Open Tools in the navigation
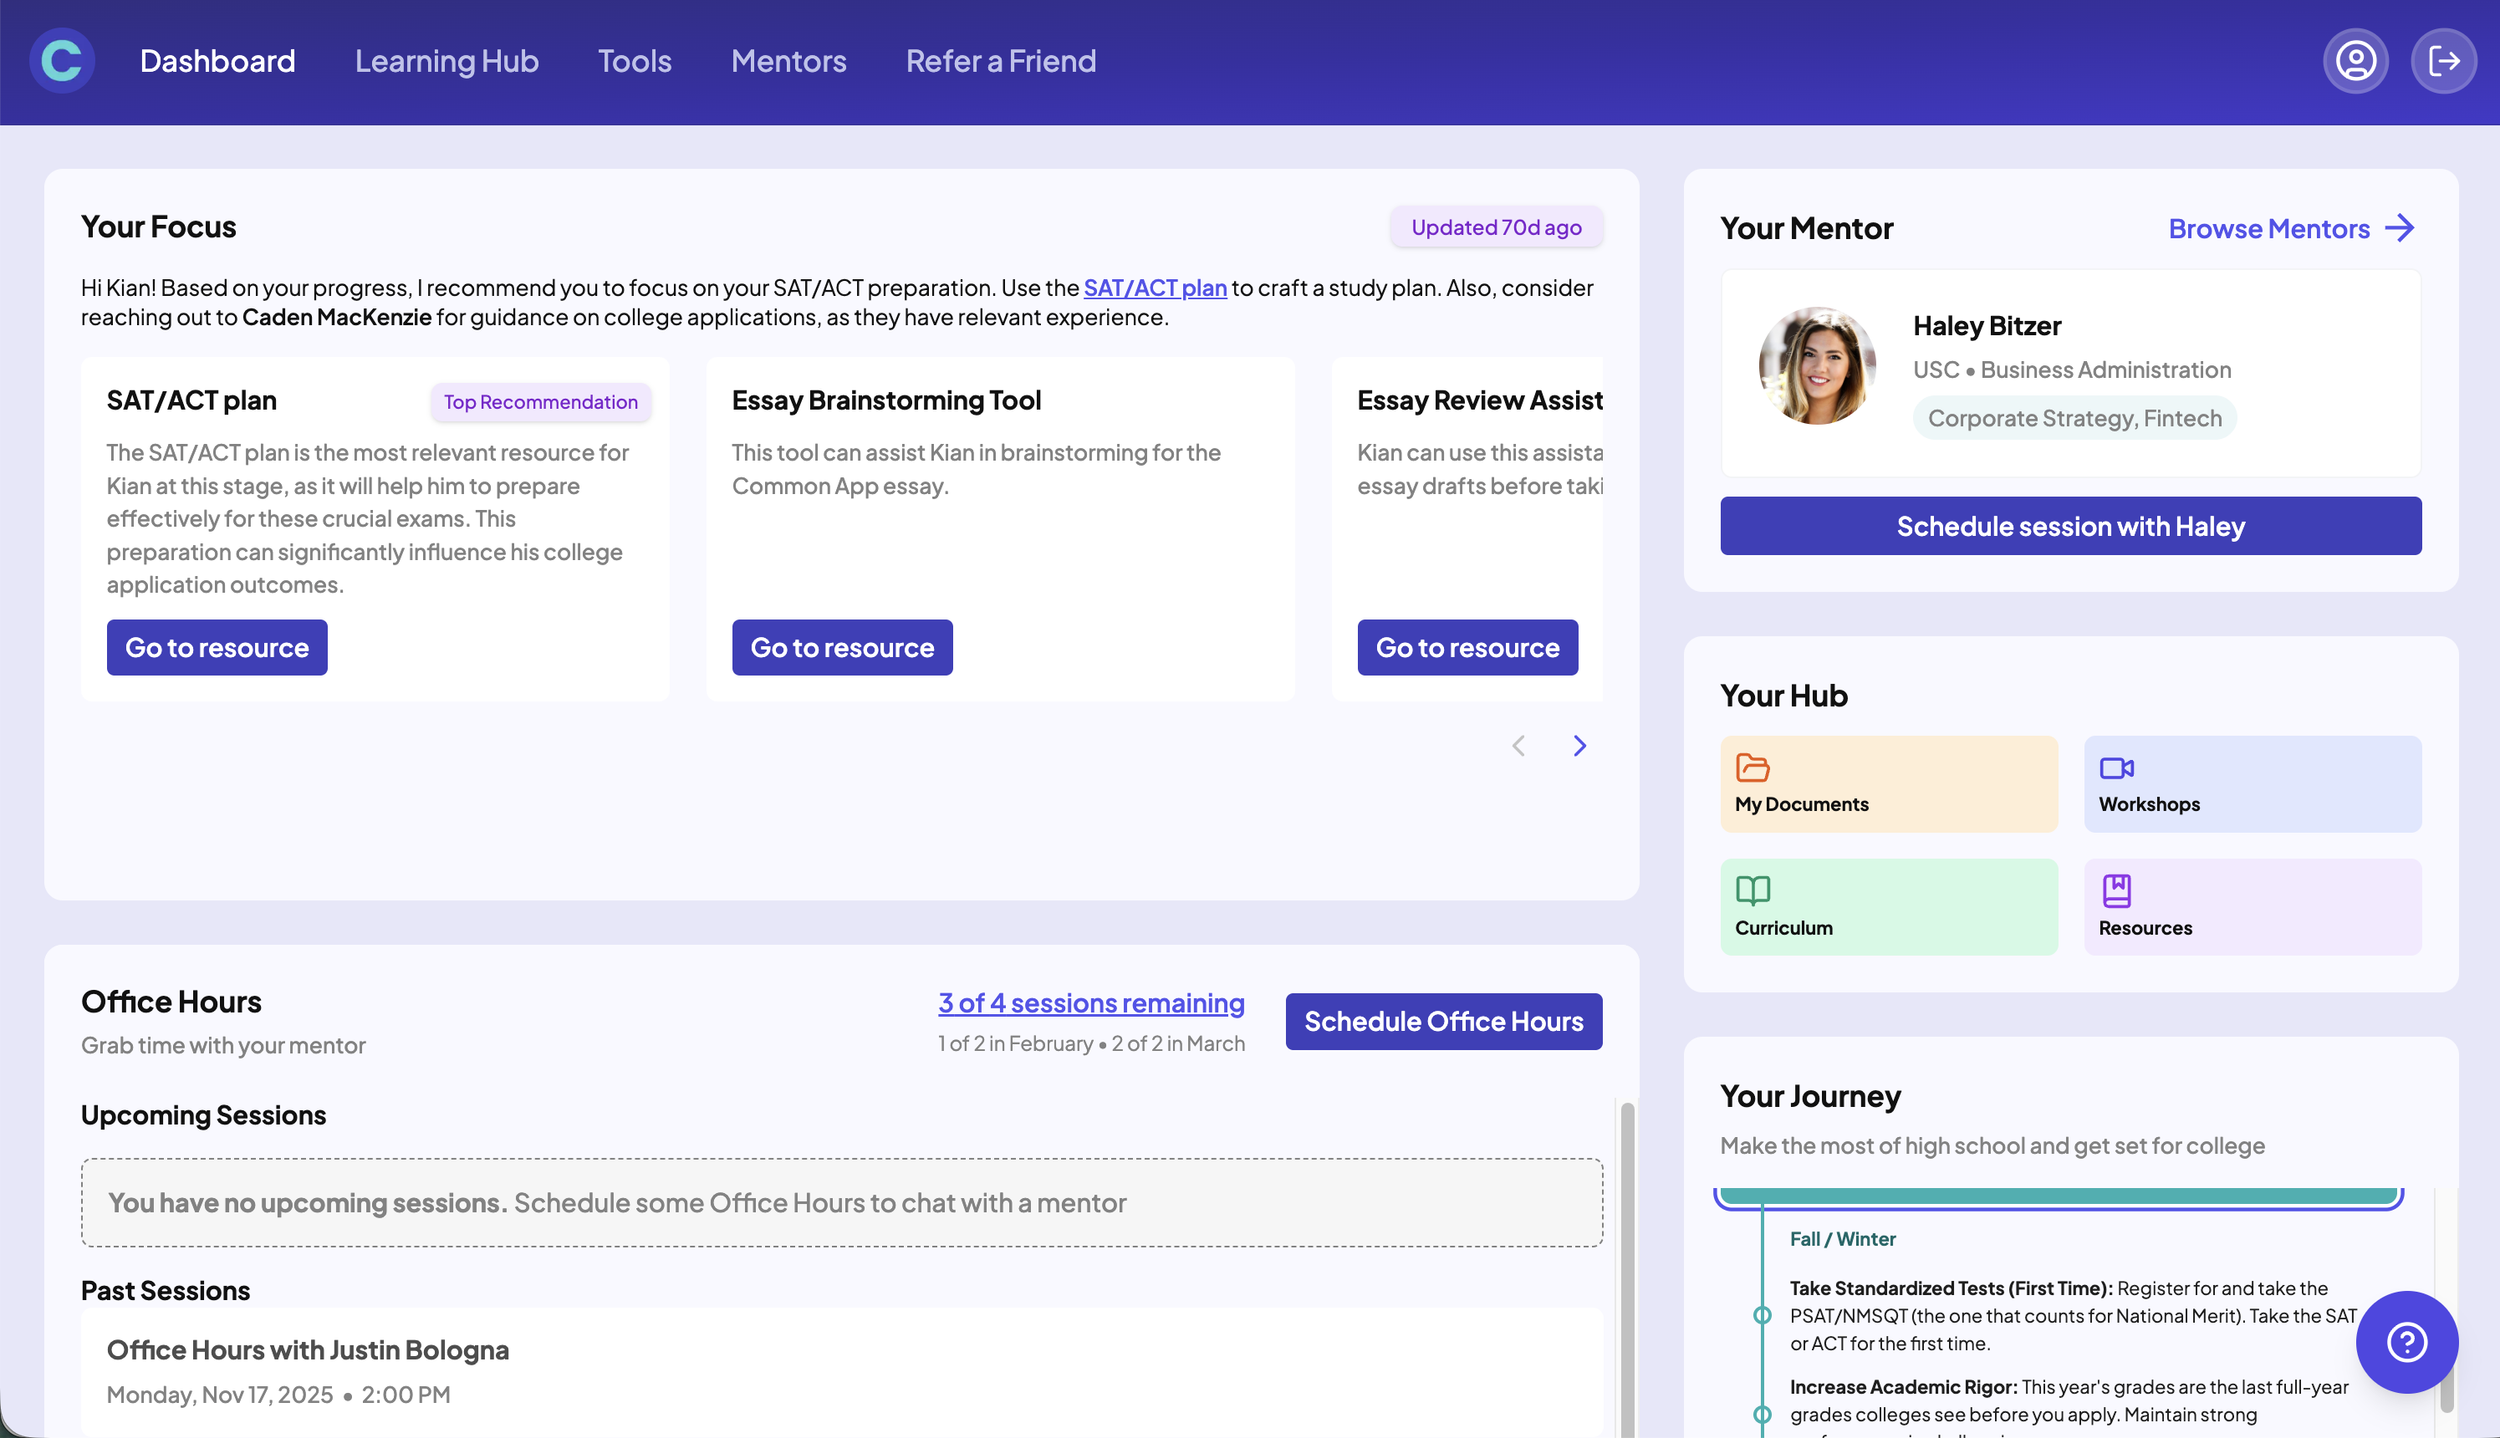Image resolution: width=2500 pixels, height=1438 pixels. (634, 61)
